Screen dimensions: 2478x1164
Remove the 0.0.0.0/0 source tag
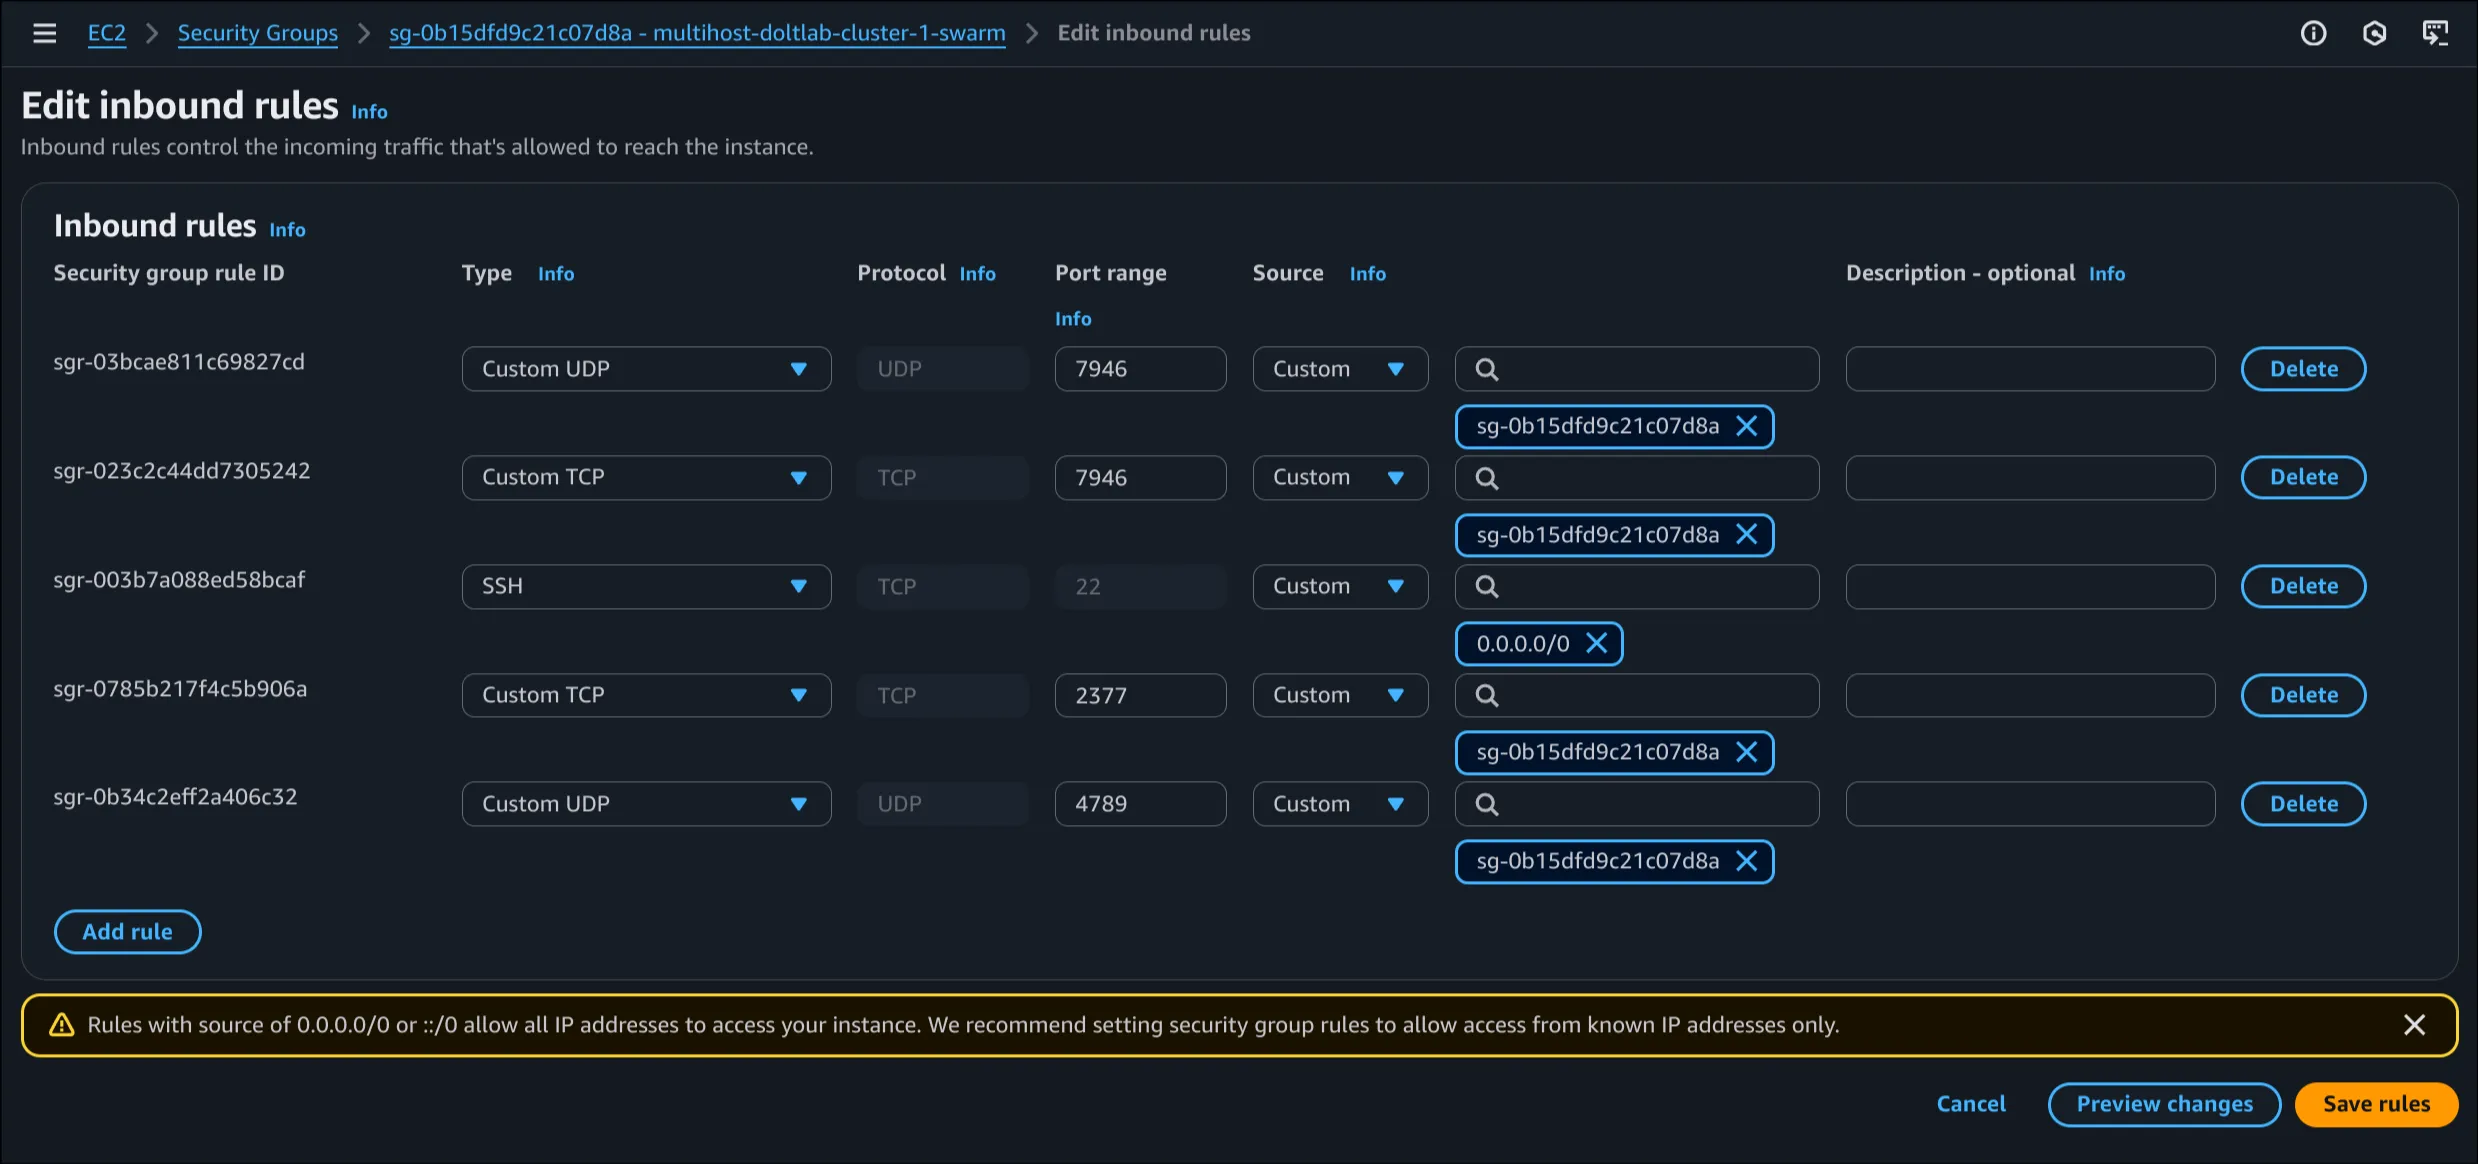coord(1599,643)
